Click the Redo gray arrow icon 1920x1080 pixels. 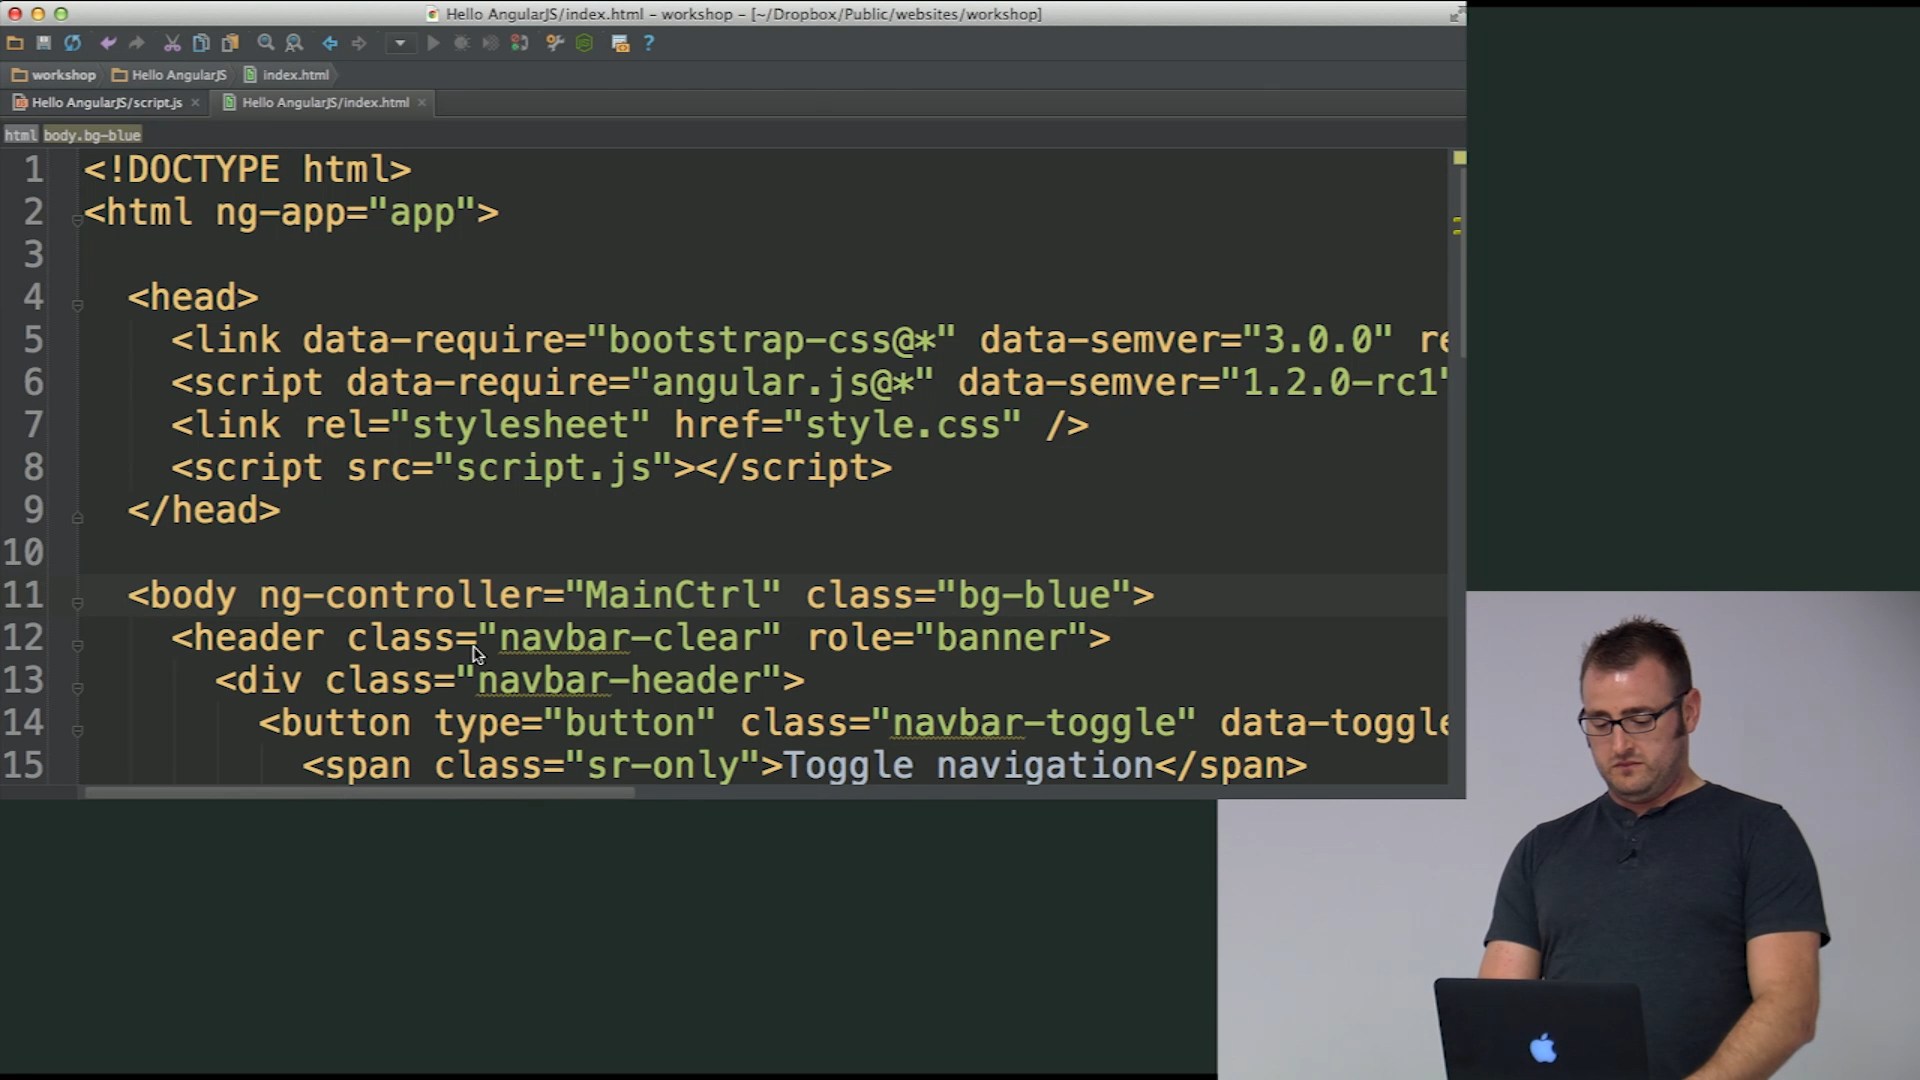[137, 43]
